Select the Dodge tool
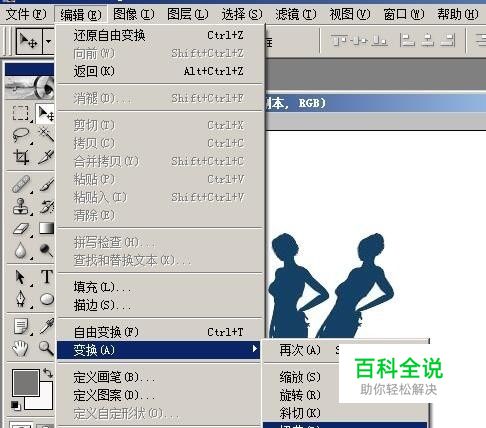The width and height of the screenshot is (486, 428). pos(46,250)
